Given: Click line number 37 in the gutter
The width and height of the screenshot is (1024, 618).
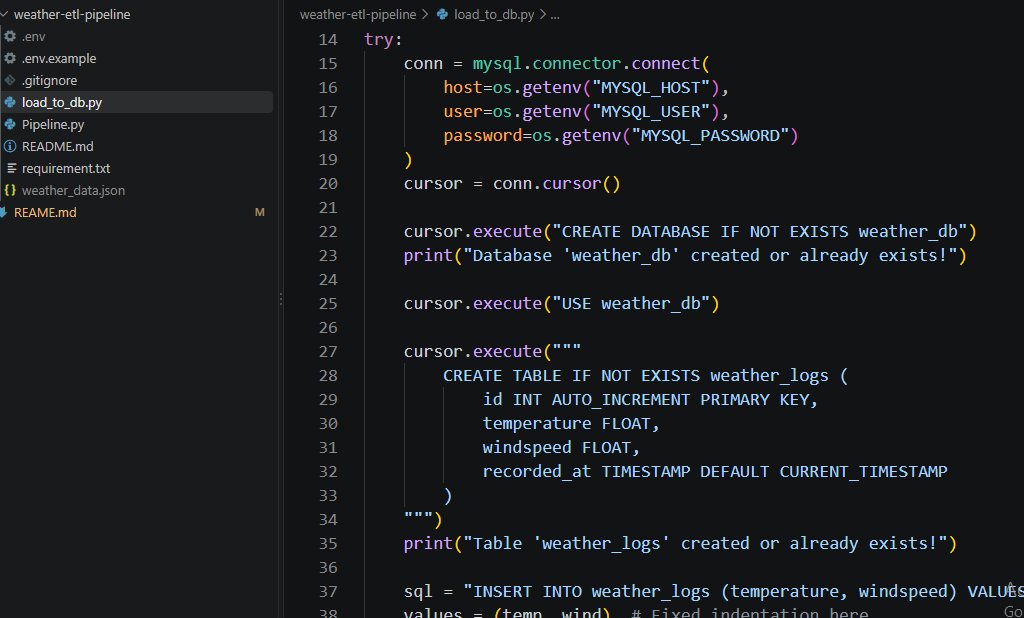Looking at the screenshot, I should click(x=328, y=592).
